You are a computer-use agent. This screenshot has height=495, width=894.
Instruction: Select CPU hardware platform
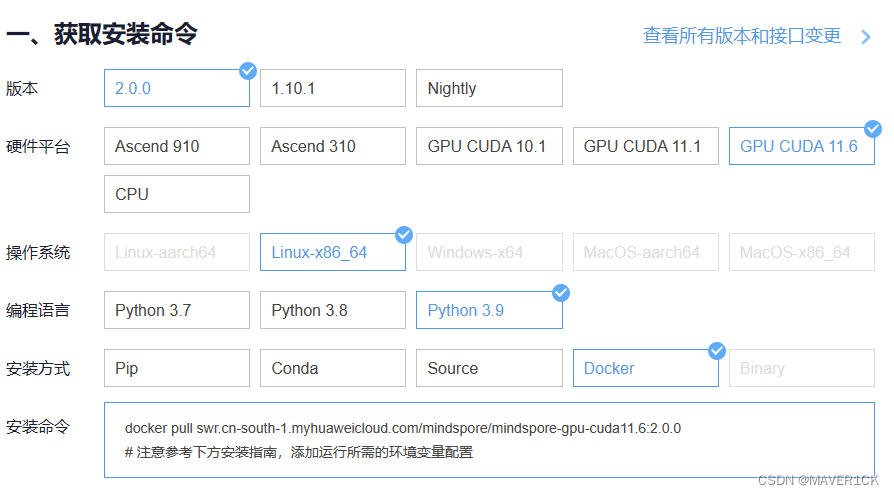[177, 194]
